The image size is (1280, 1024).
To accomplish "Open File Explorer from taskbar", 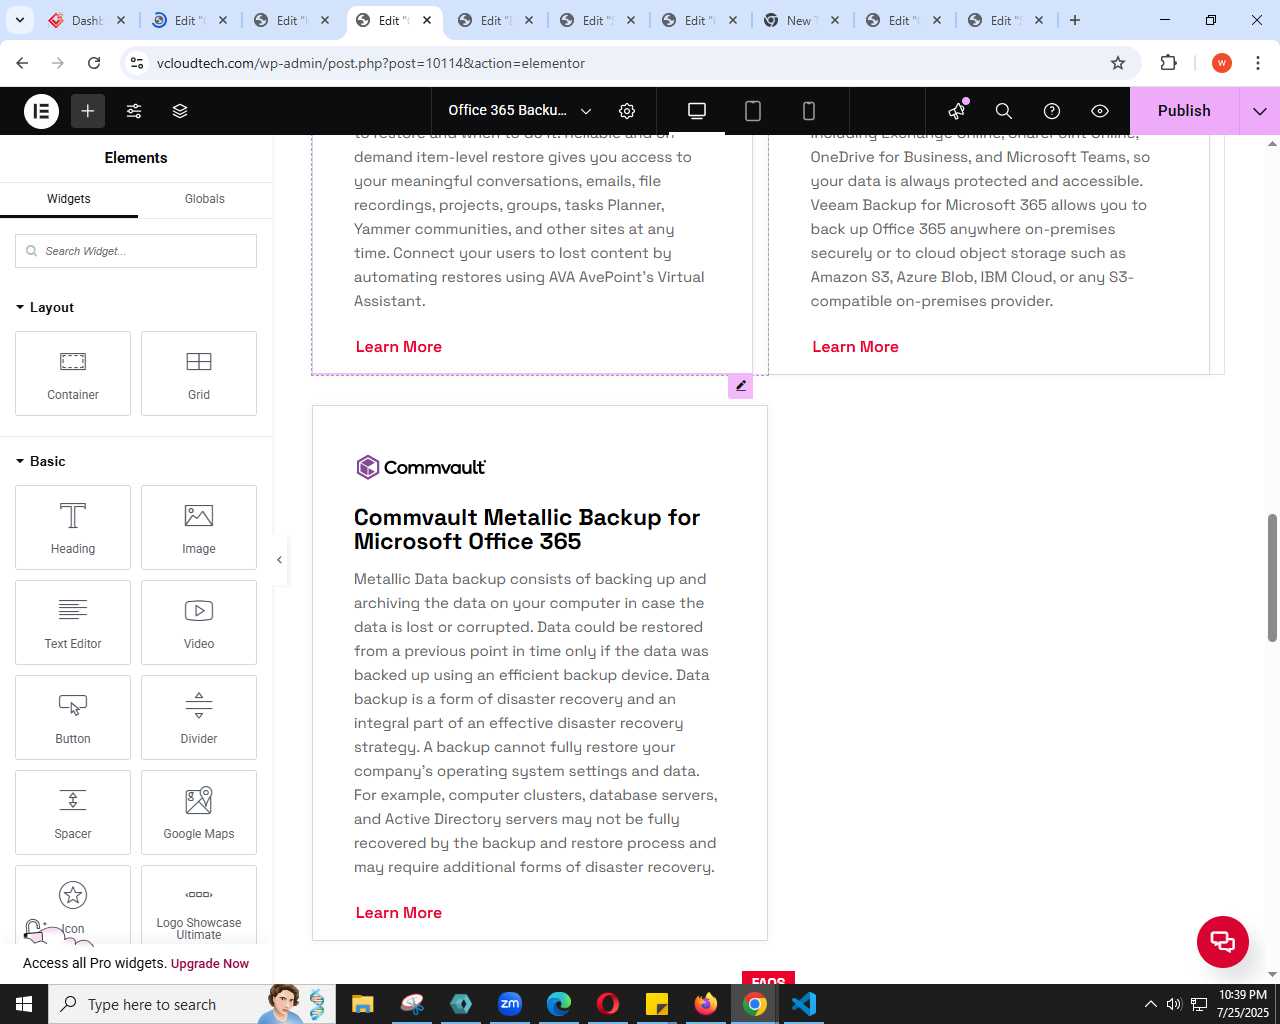I will click(x=362, y=1004).
